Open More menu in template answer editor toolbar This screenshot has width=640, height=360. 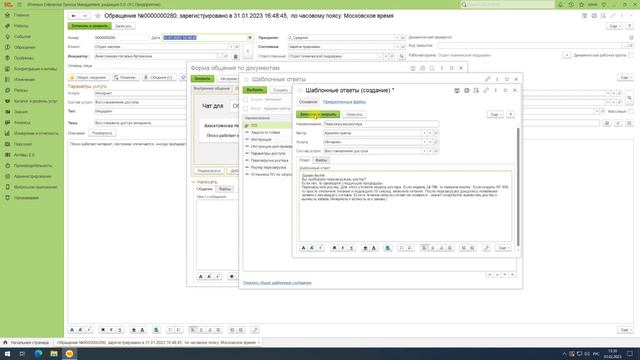[x=503, y=248]
